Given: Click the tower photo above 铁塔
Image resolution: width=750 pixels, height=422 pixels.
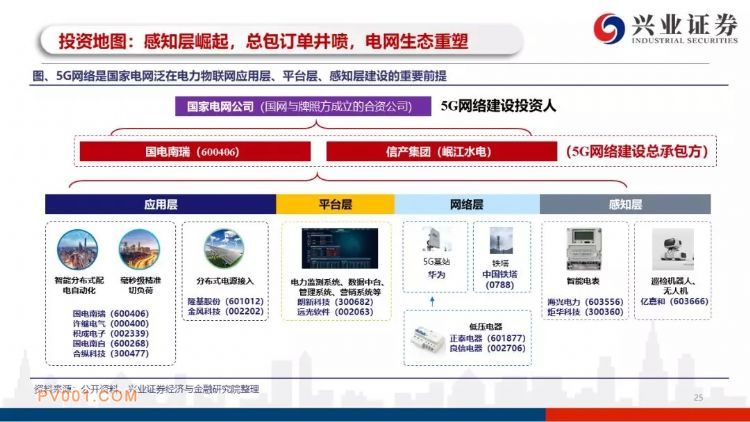Looking at the screenshot, I should [x=501, y=241].
